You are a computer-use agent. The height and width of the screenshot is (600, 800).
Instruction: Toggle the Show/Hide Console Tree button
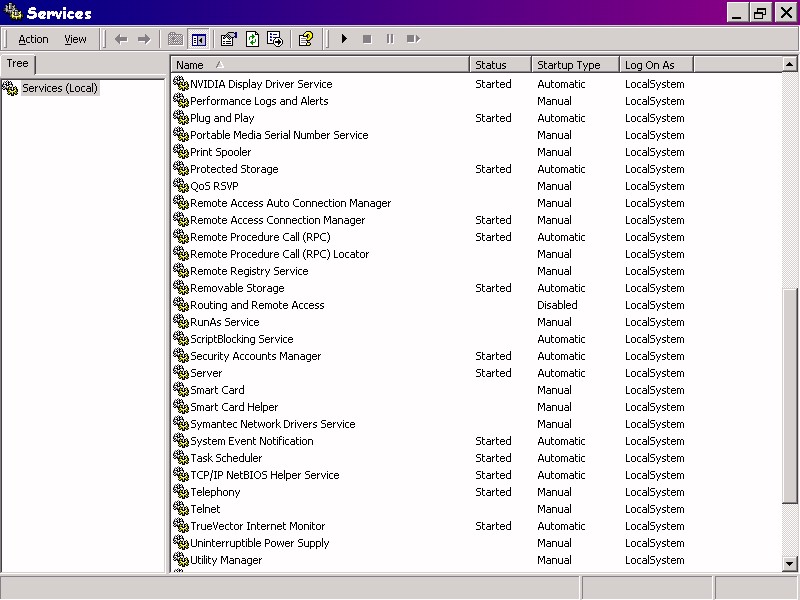coord(199,39)
